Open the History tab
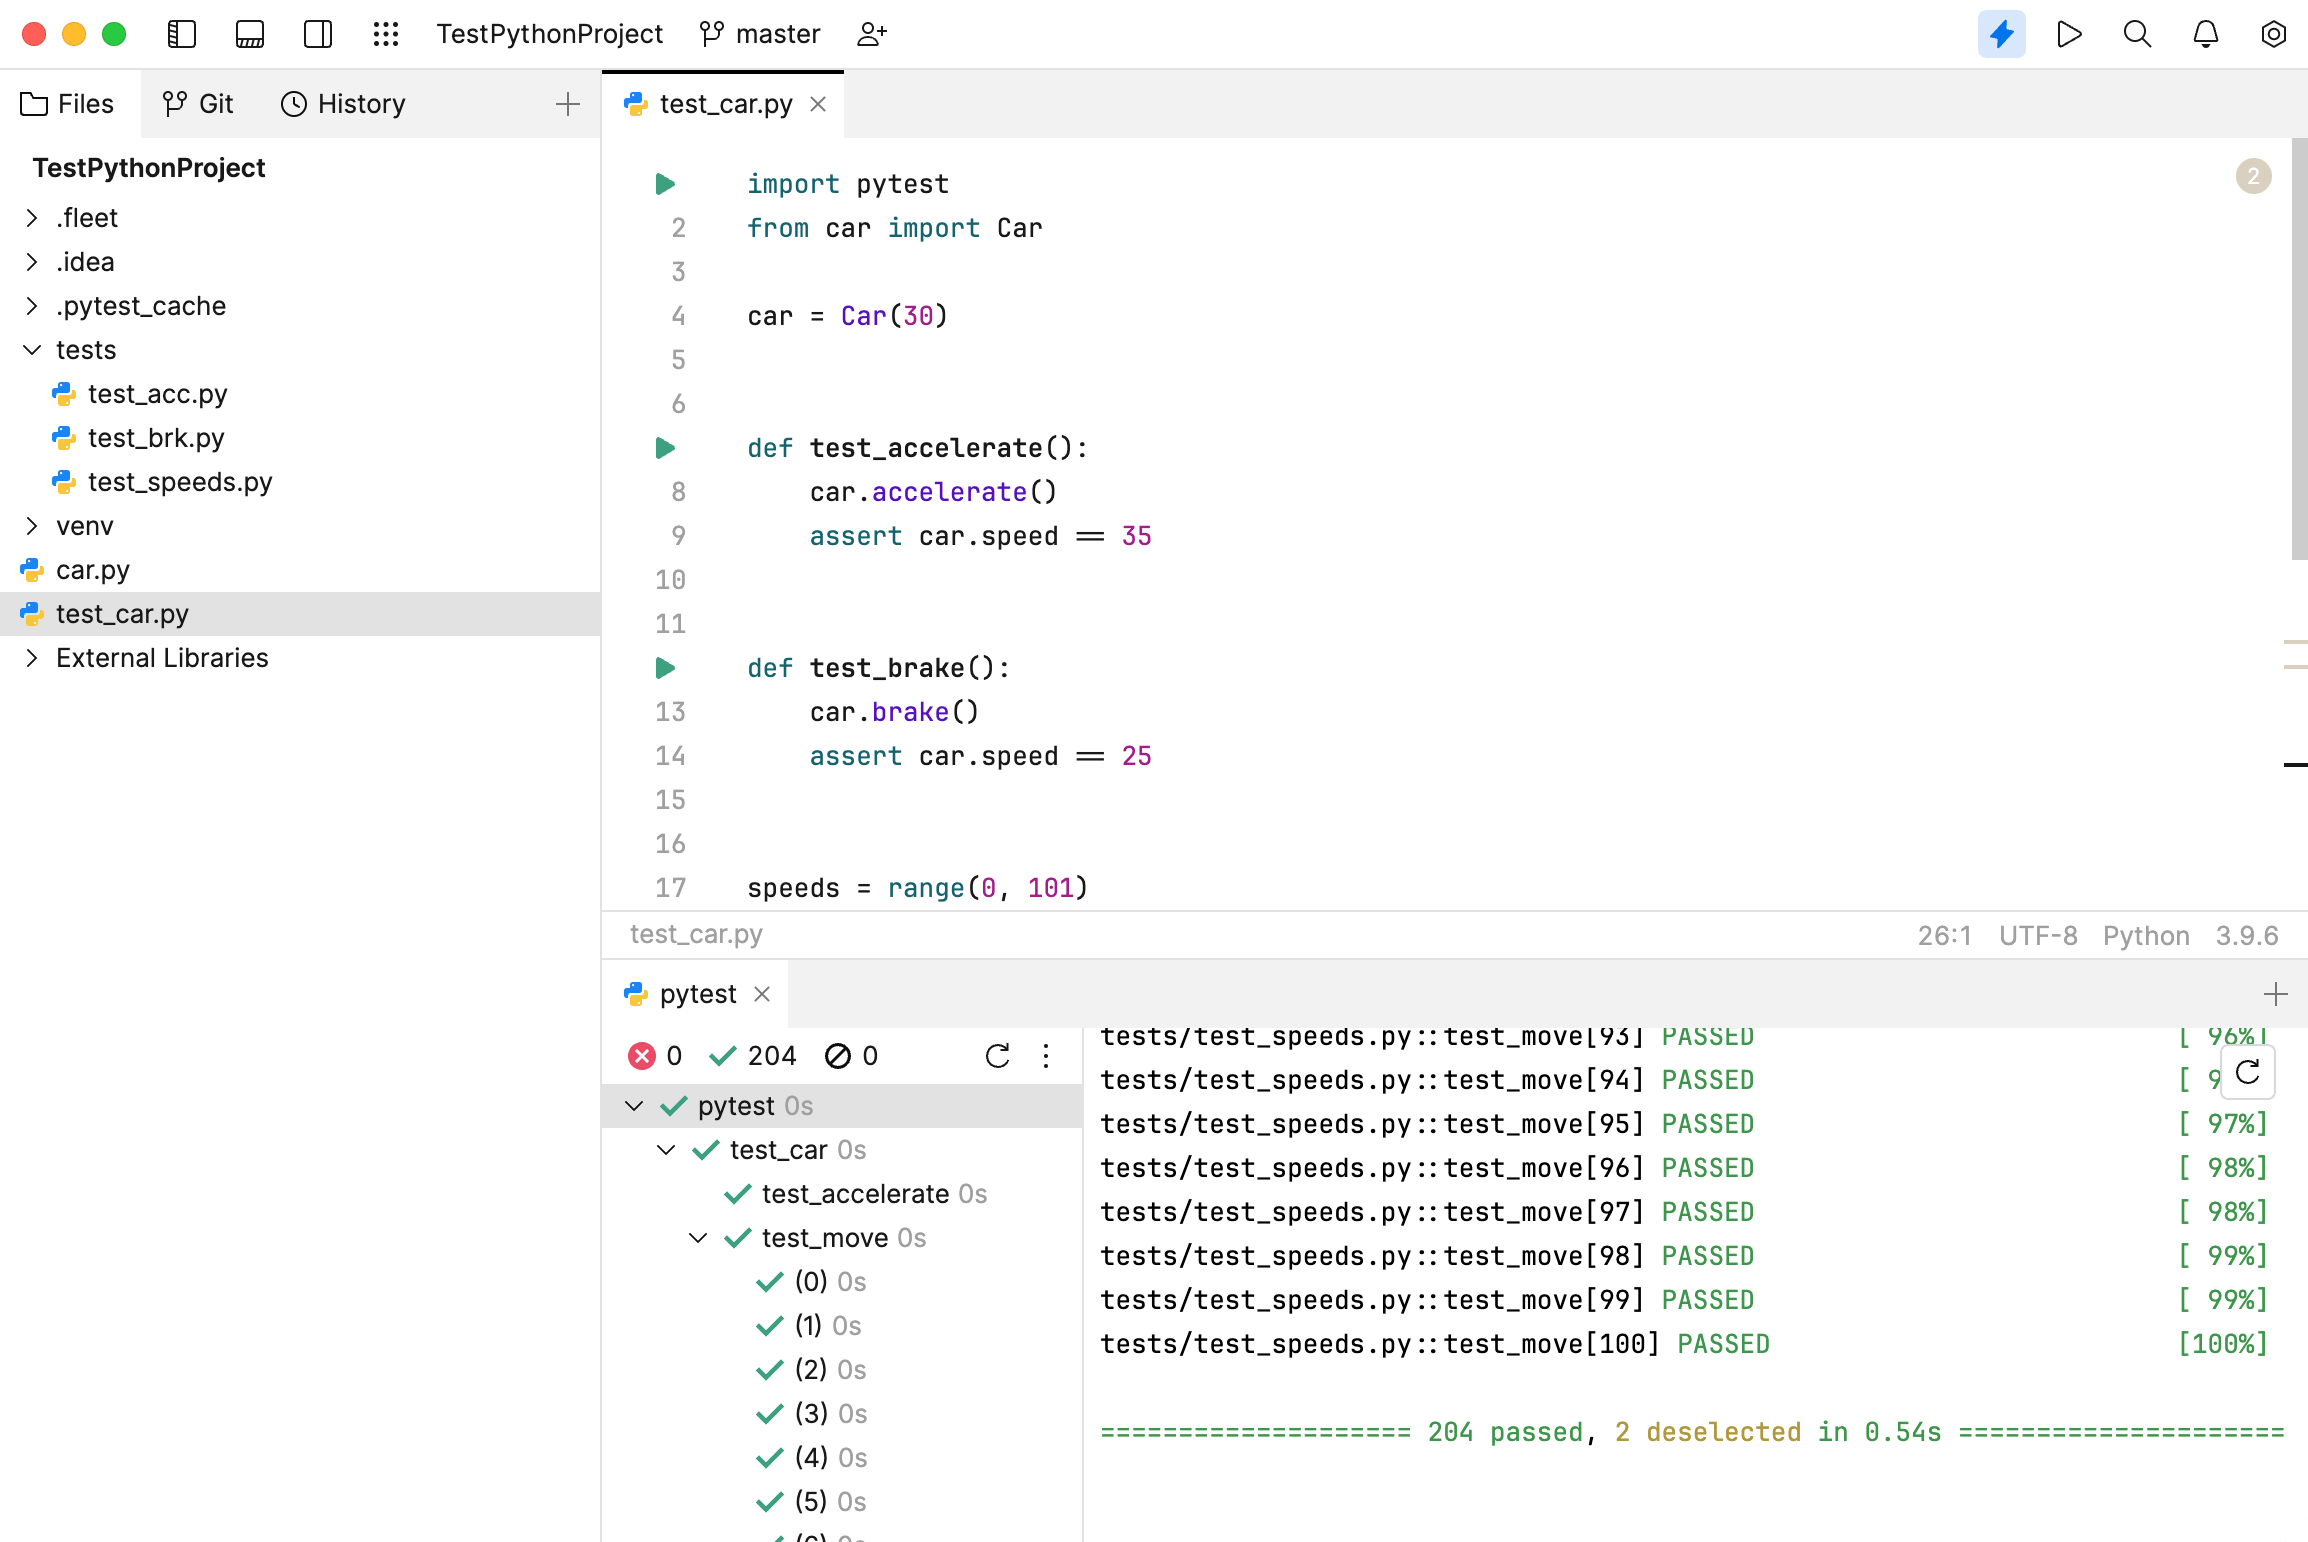 point(342,103)
